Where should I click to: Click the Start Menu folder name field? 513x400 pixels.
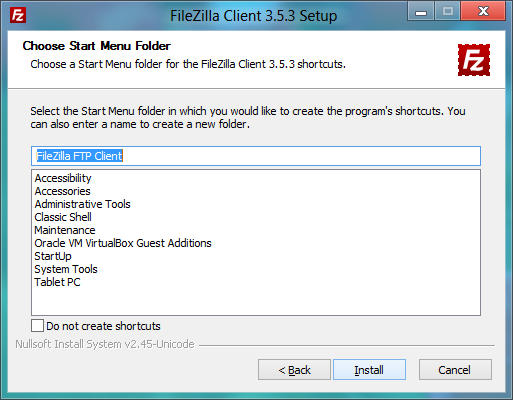pos(256,156)
